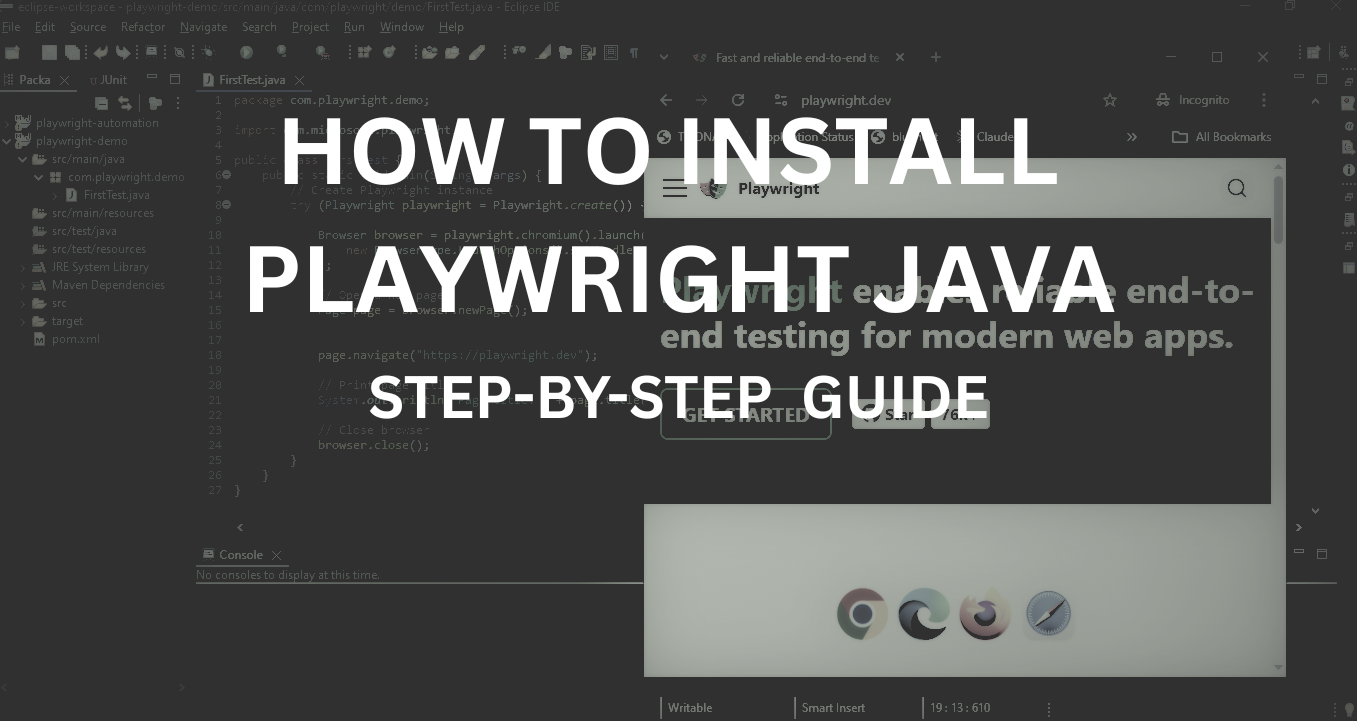Expand the JRE System Library node
Image resolution: width=1357 pixels, height=721 pixels.
click(x=22, y=267)
